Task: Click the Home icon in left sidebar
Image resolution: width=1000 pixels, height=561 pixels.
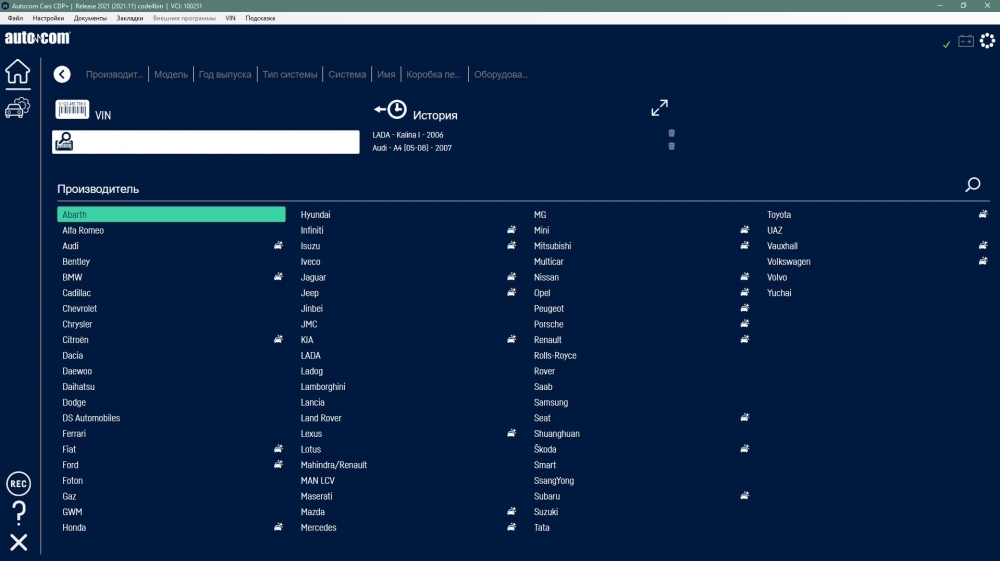Action: click(18, 72)
